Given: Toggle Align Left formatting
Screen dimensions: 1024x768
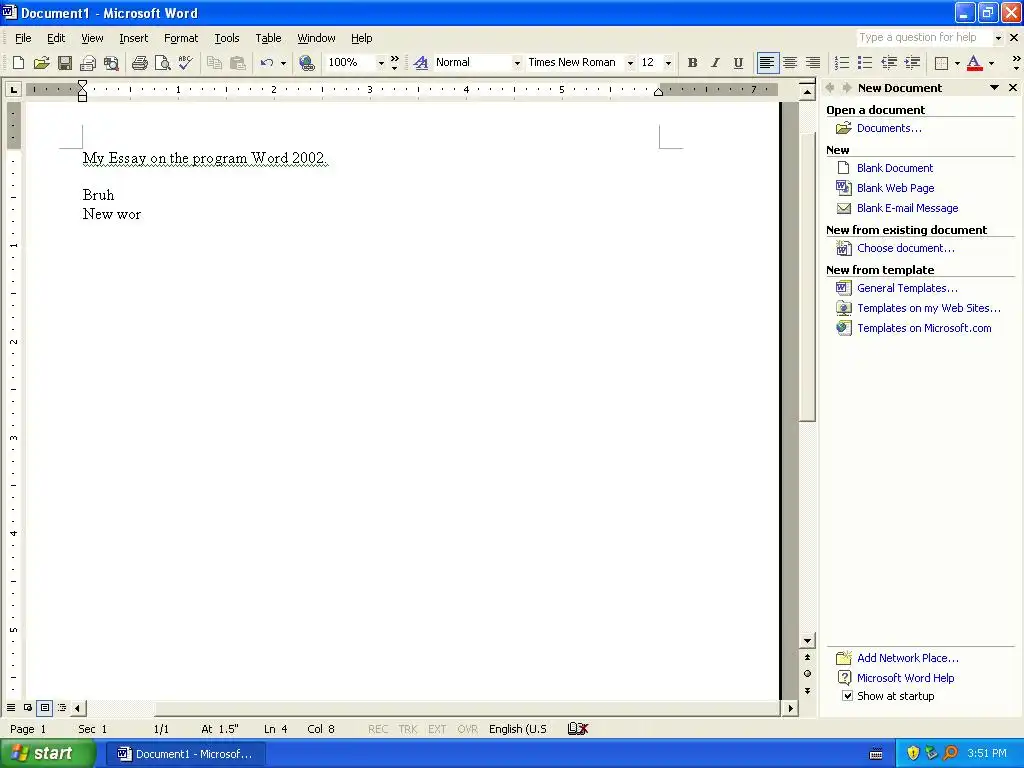Looking at the screenshot, I should (x=767, y=63).
